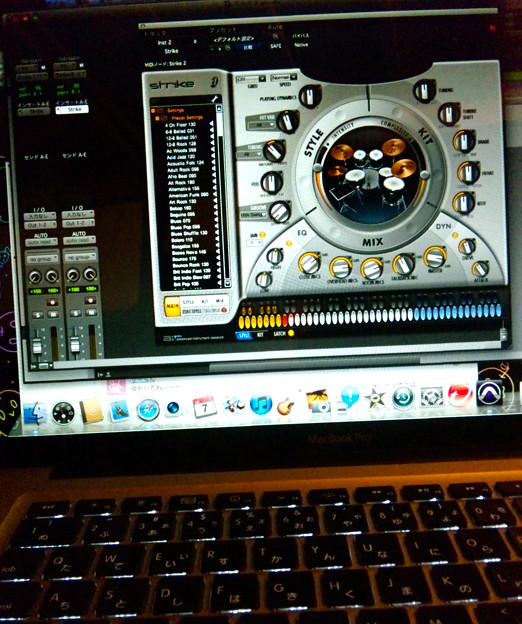Image resolution: width=522 pixels, height=624 pixels.
Task: Open the Speed dropdown set to Normal
Action: click(284, 77)
